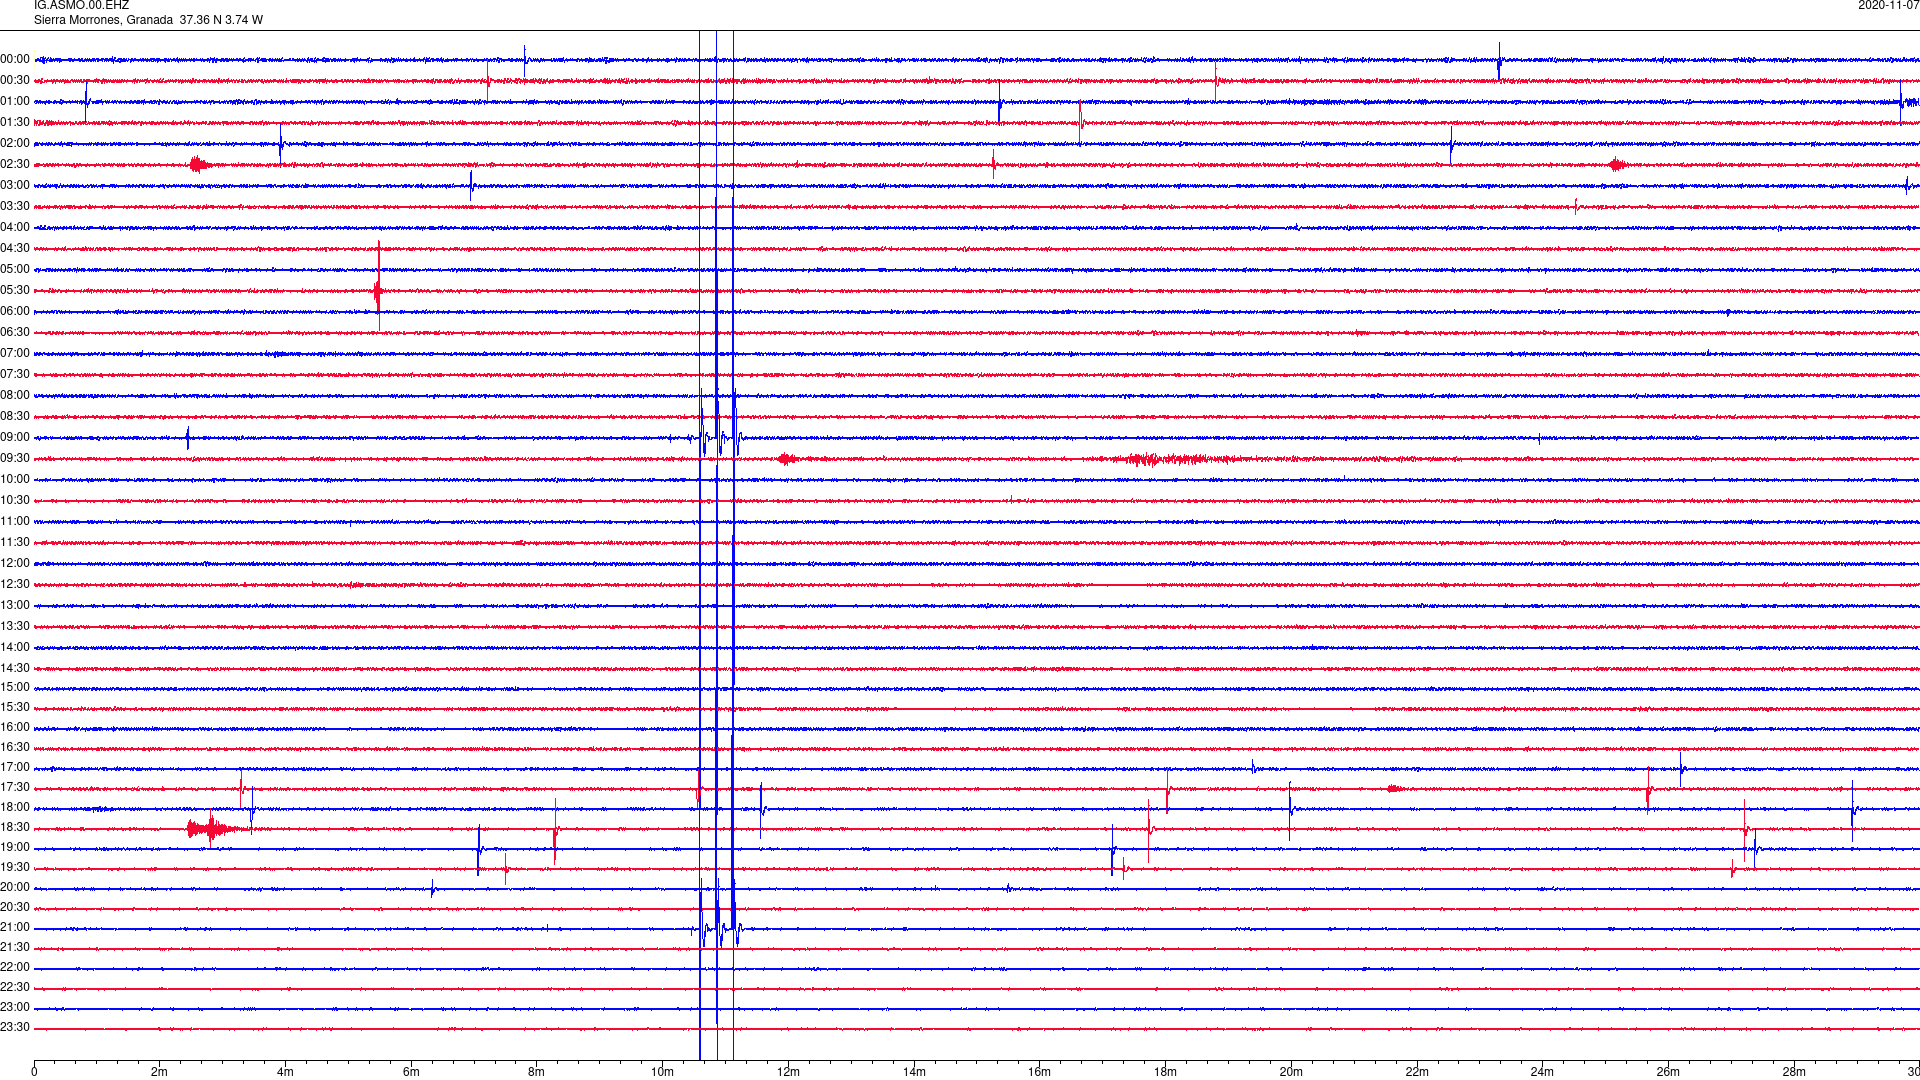Select the 01:00 trace time label

point(15,102)
